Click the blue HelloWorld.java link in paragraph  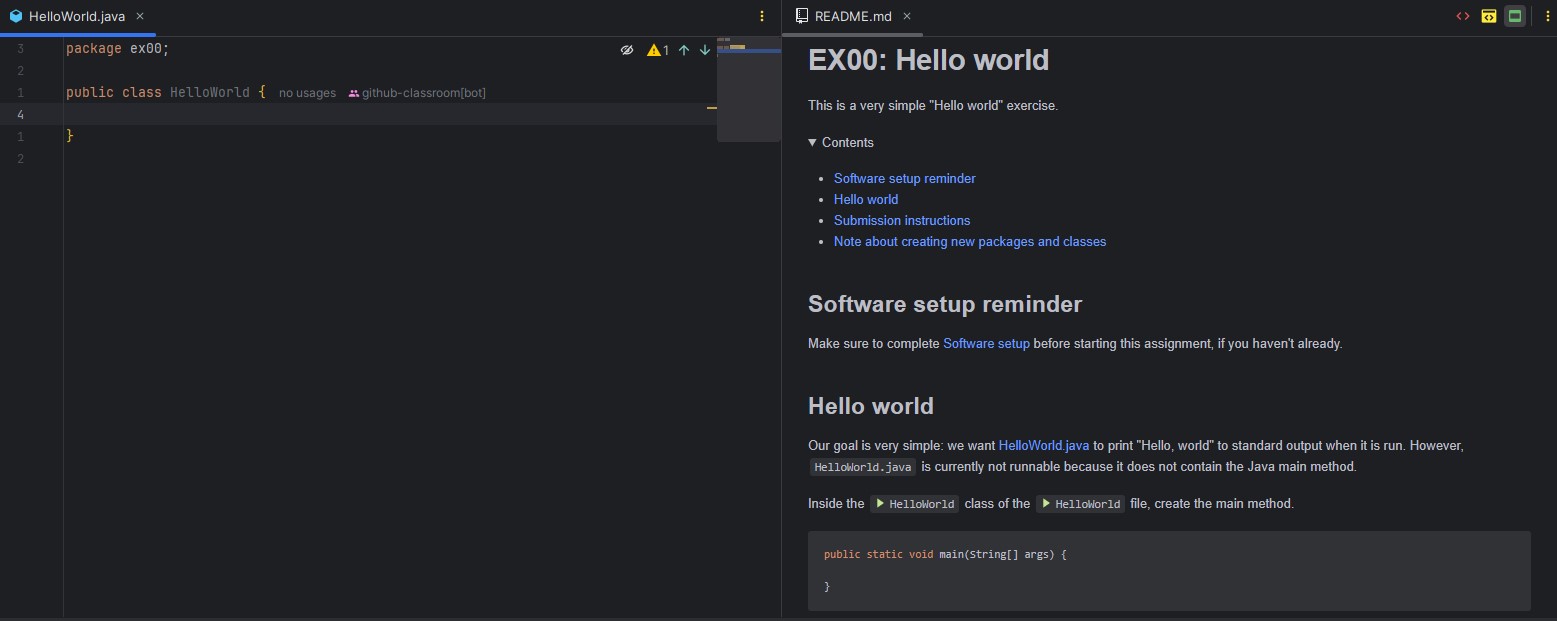tap(1043, 446)
